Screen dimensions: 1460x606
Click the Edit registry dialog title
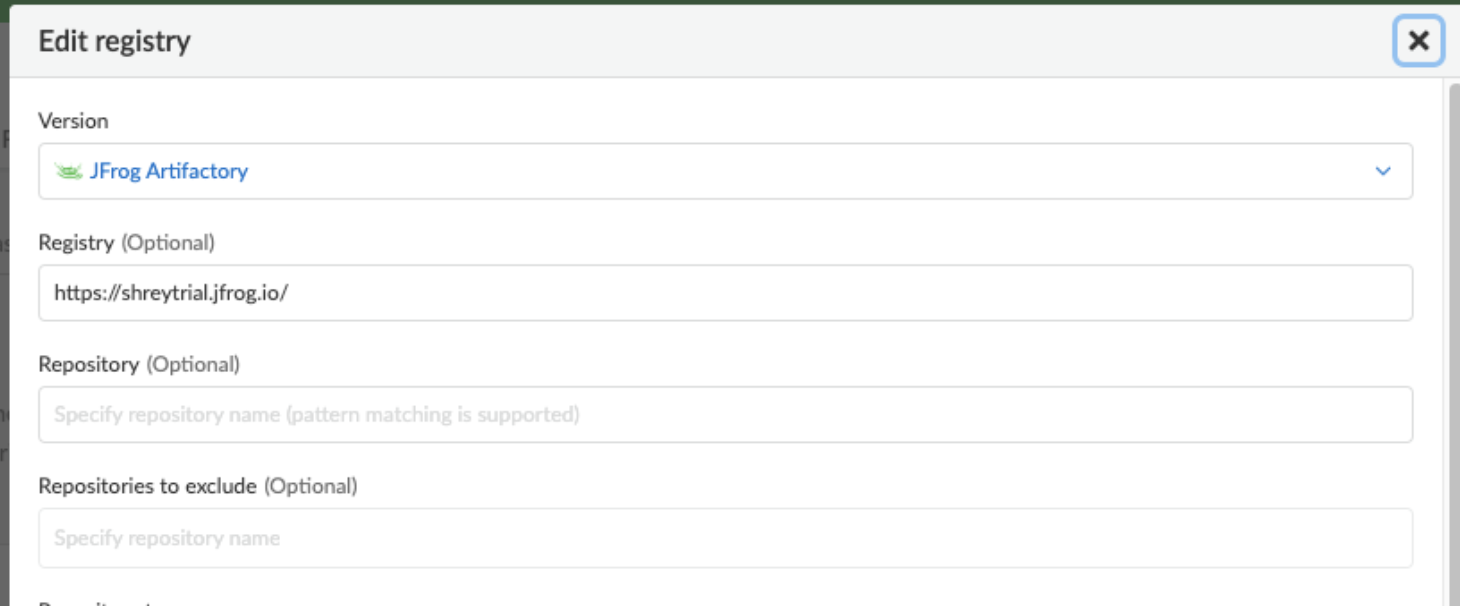pos(114,42)
